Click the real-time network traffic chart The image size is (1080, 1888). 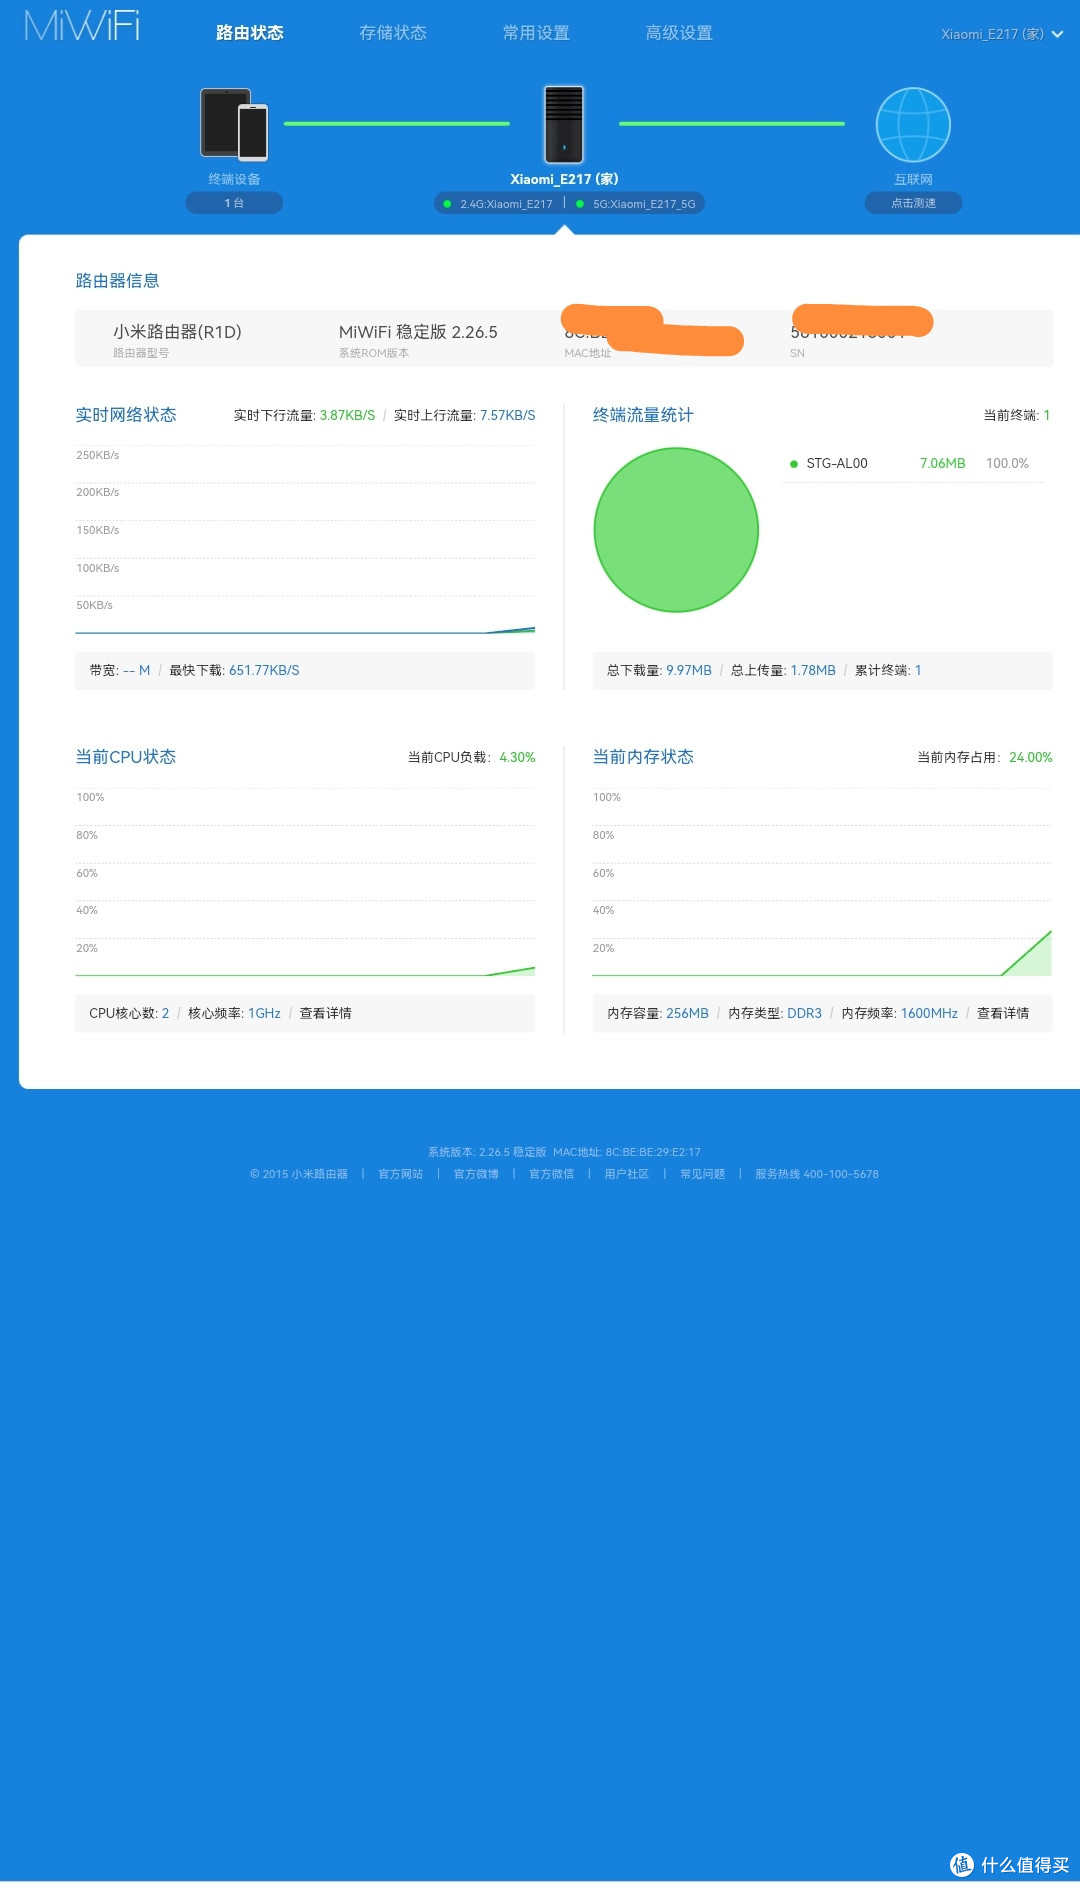coord(305,540)
